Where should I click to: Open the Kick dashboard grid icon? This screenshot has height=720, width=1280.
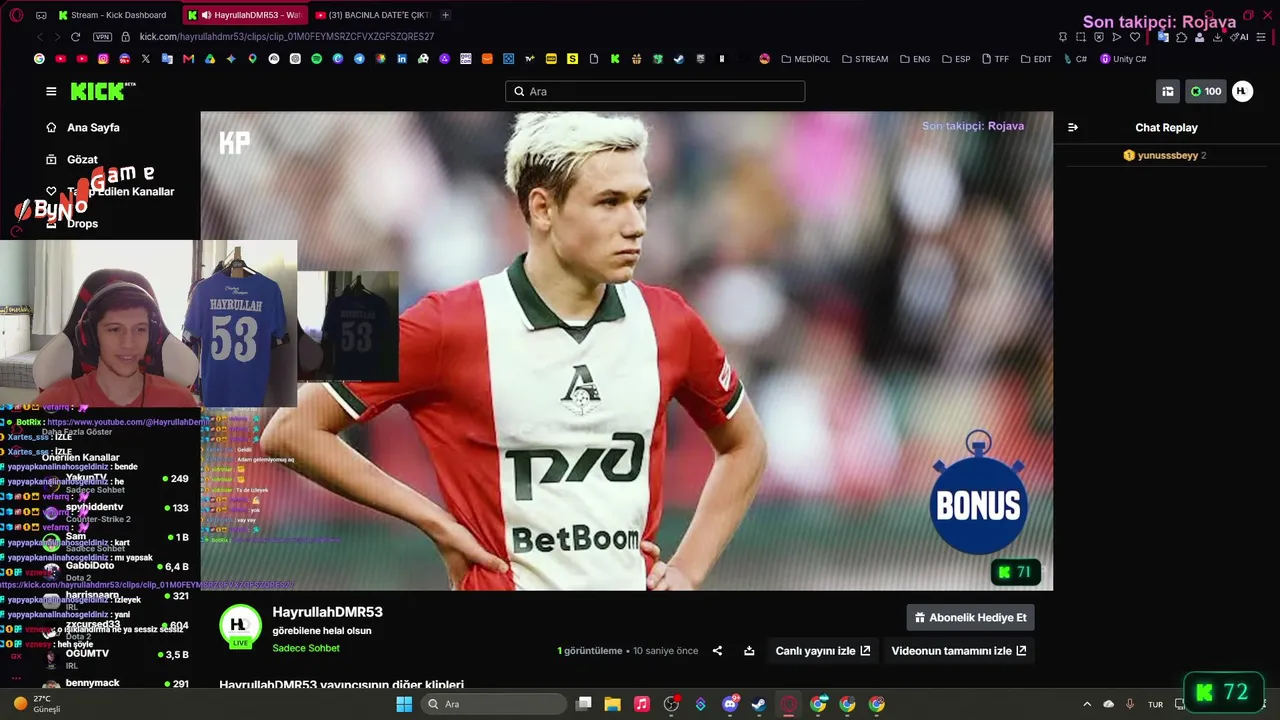1168,91
